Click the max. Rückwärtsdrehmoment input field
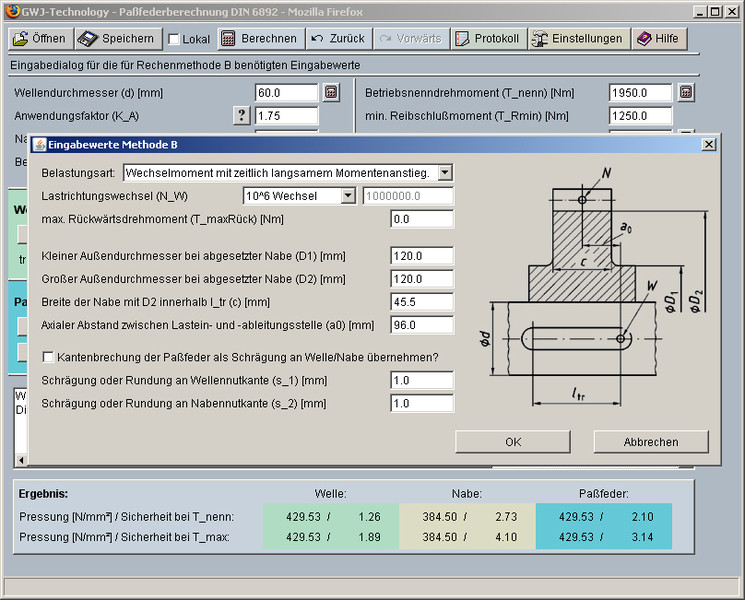The image size is (745, 600). click(423, 219)
